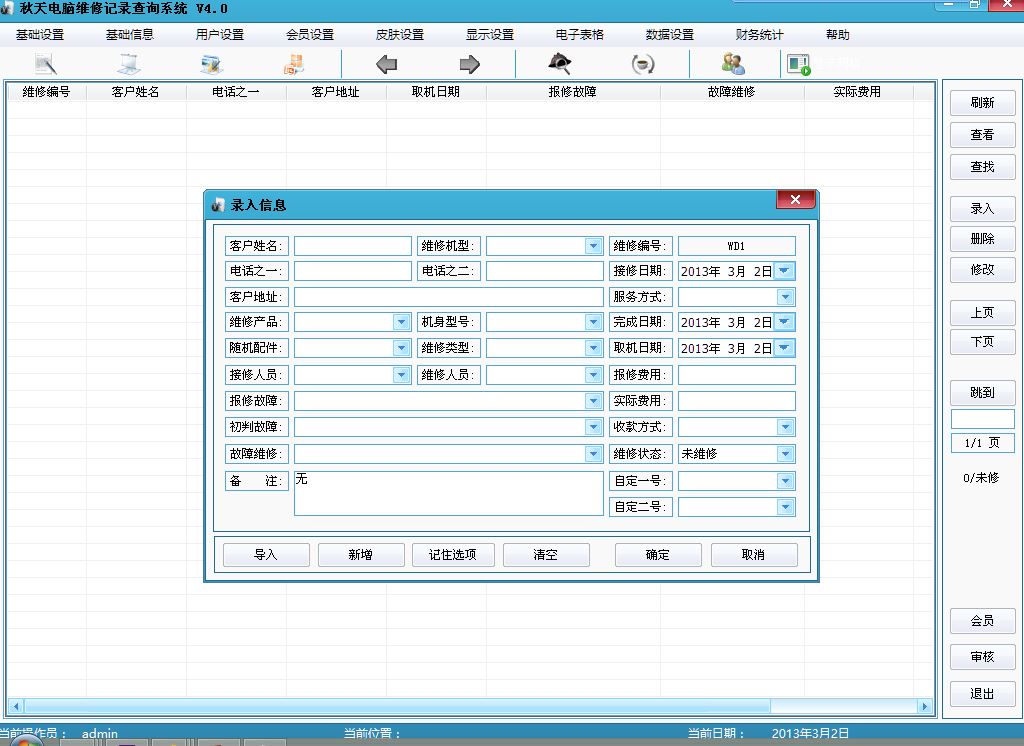This screenshot has width=1024, height=746.
Task: Focus the 客户姓名 input field
Action: point(353,246)
